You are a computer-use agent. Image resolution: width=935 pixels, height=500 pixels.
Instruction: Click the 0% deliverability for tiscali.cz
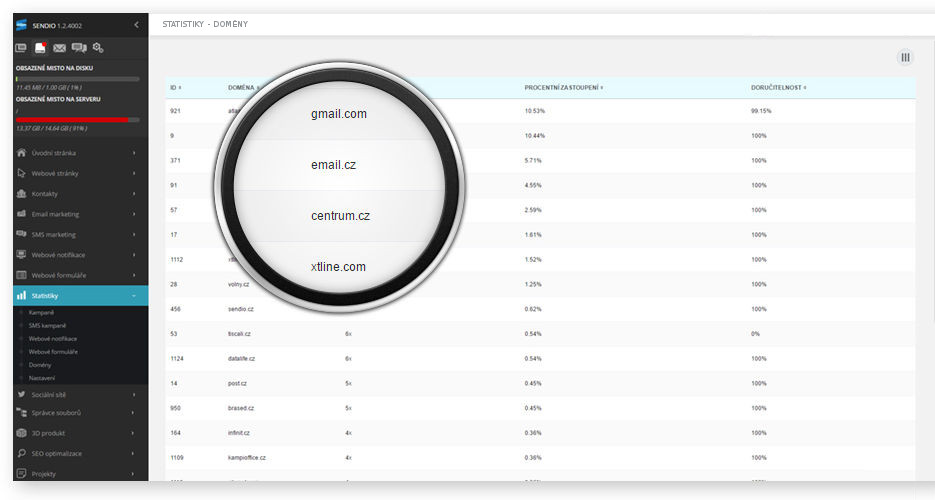pyautogui.click(x=756, y=334)
